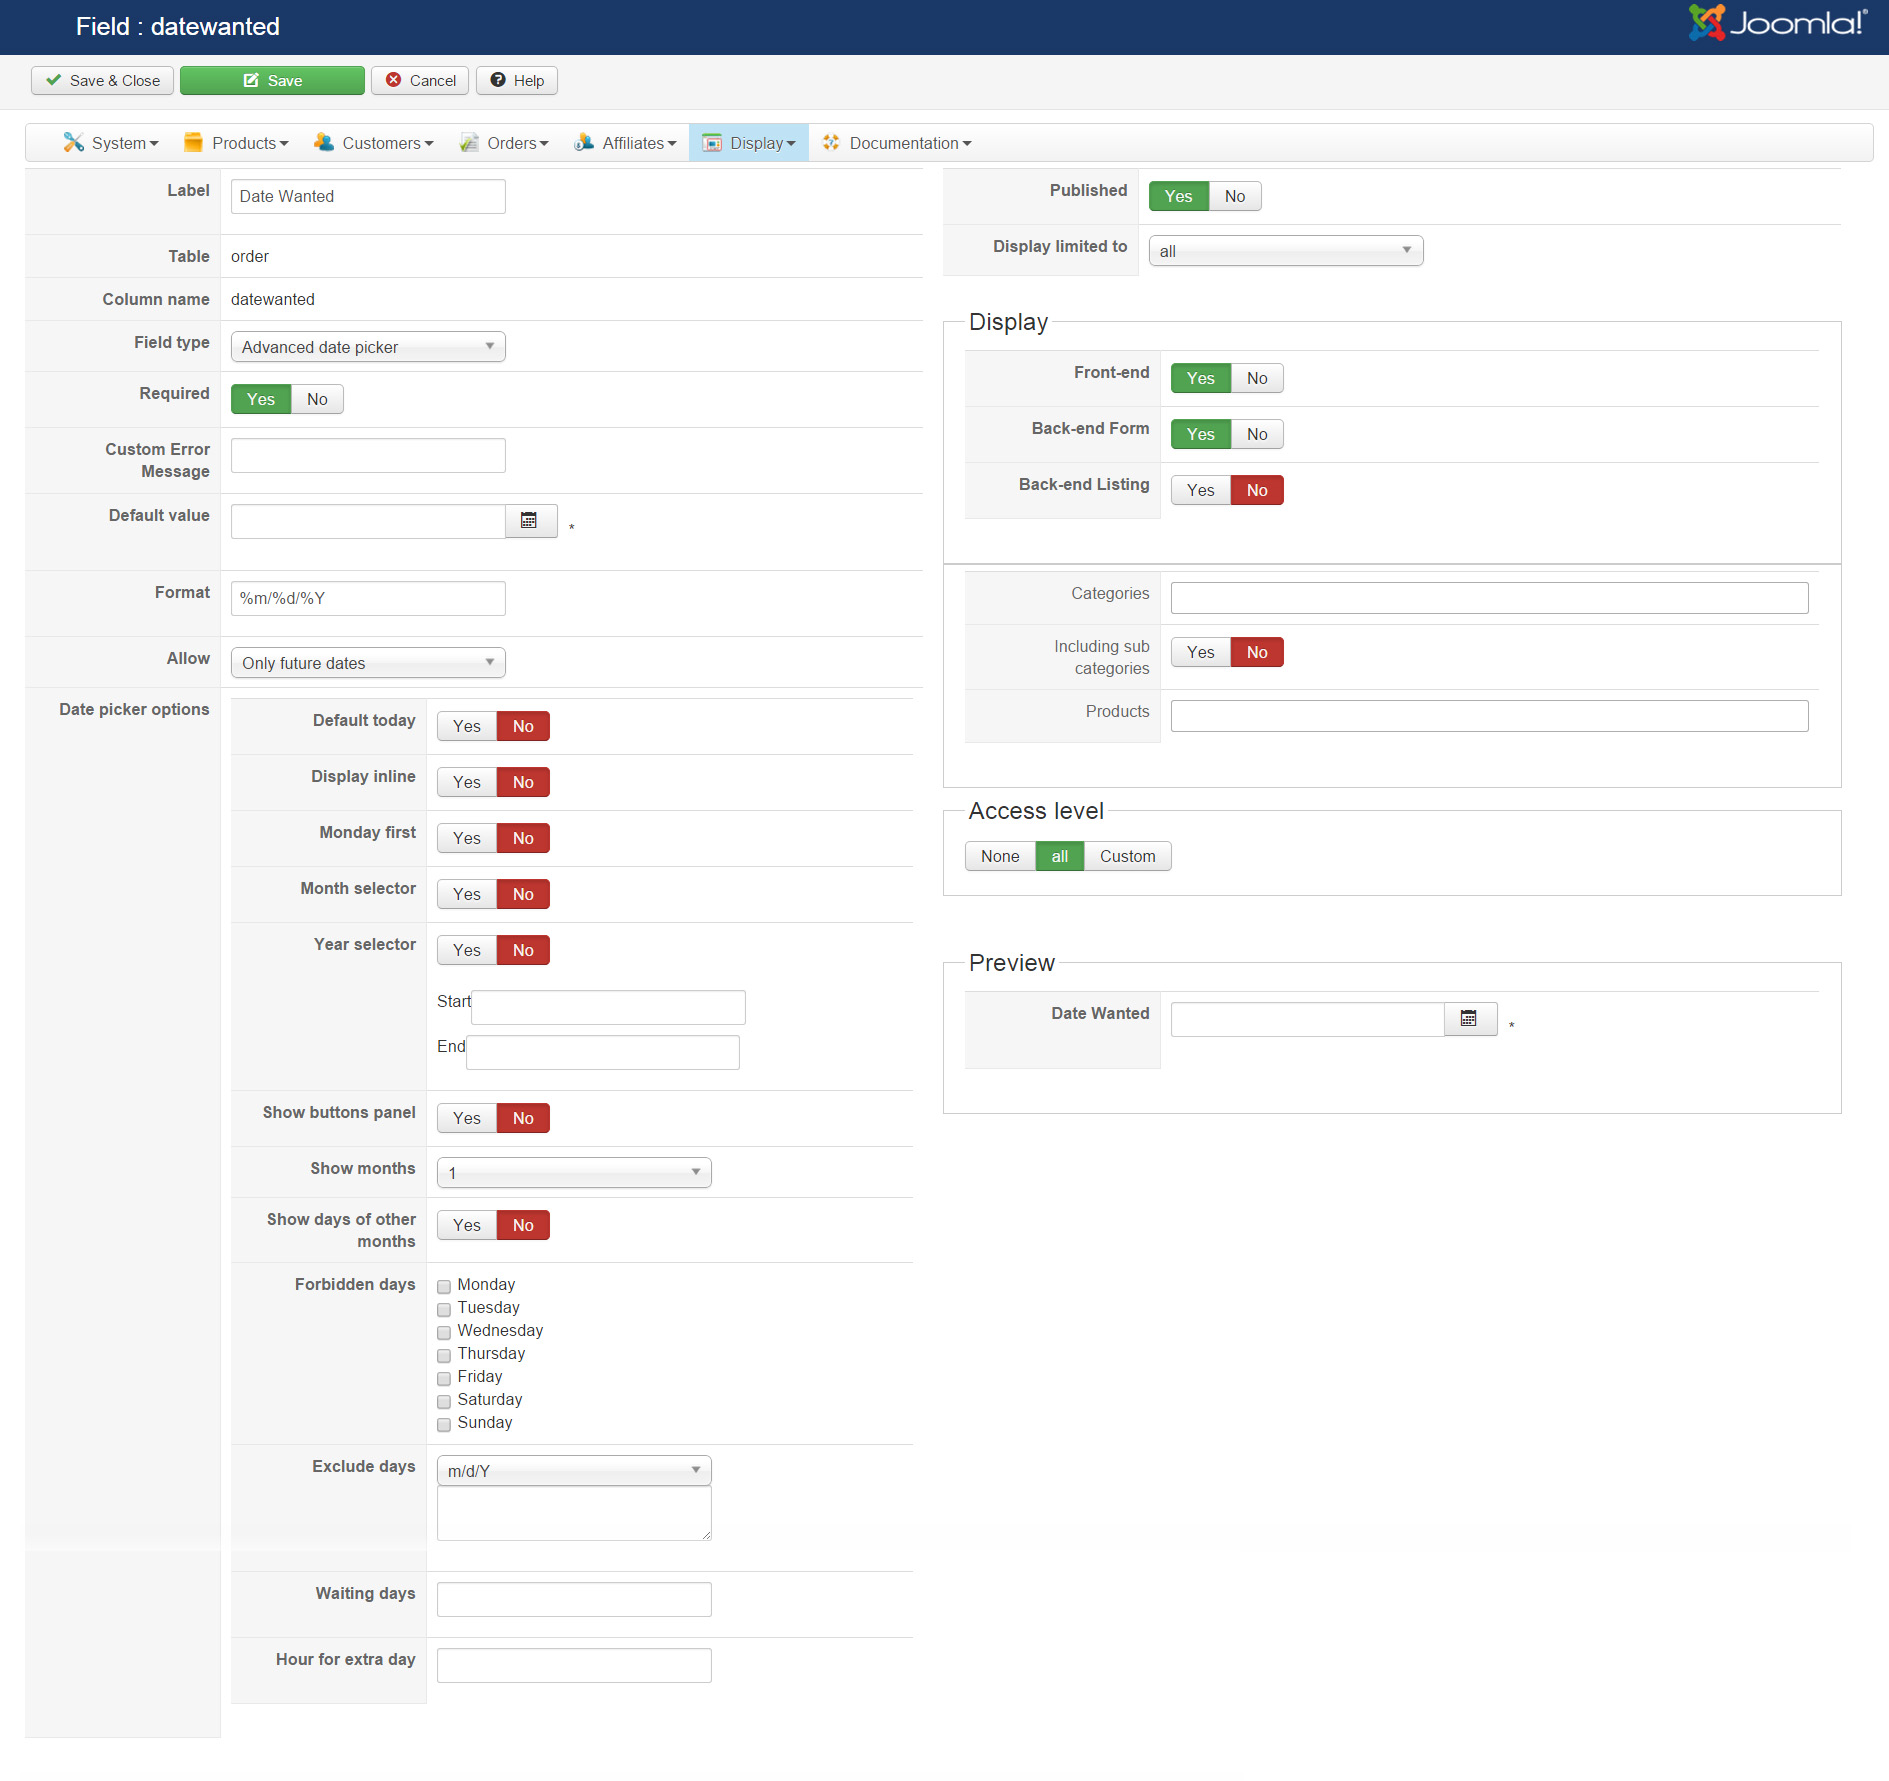Screen dimensions: 1889x1781
Task: Click the Hour for extra day field
Action: (574, 1665)
